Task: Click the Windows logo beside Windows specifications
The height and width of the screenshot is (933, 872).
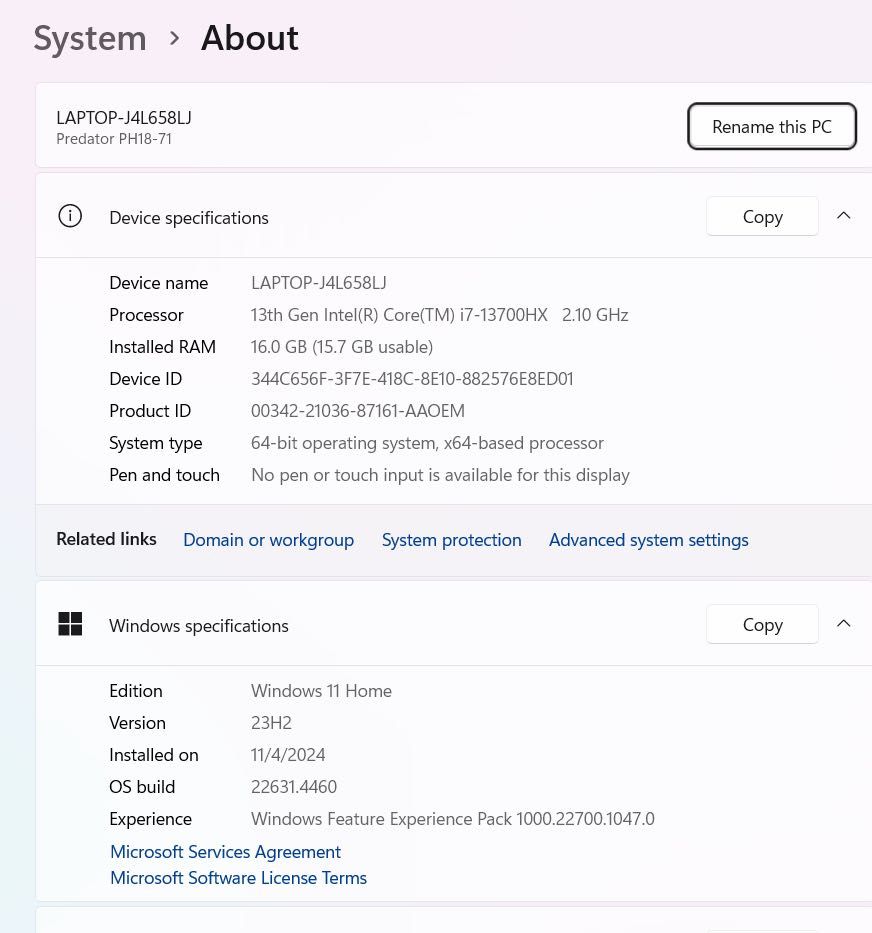Action: pos(70,624)
